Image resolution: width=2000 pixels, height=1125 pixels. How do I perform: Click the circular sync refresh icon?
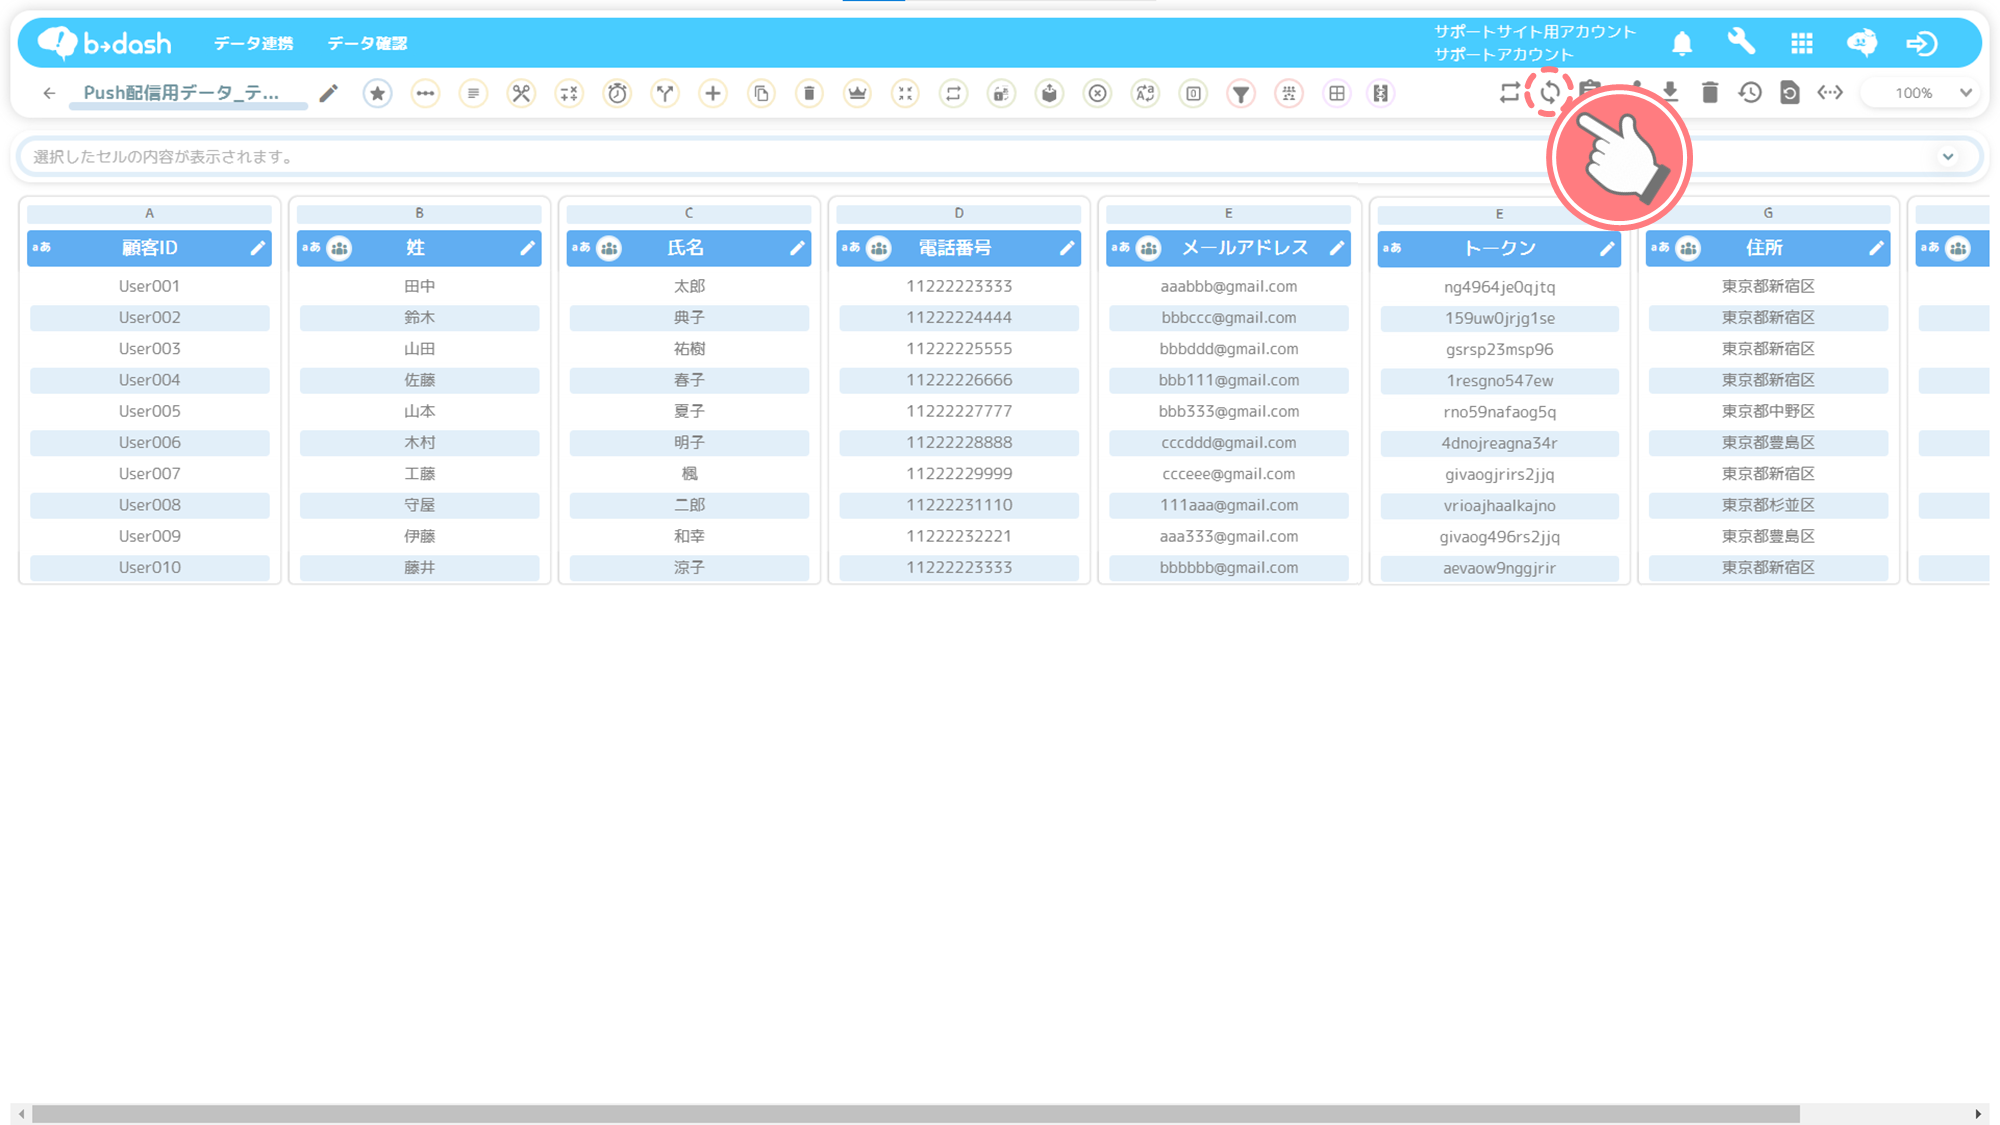pos(1549,93)
